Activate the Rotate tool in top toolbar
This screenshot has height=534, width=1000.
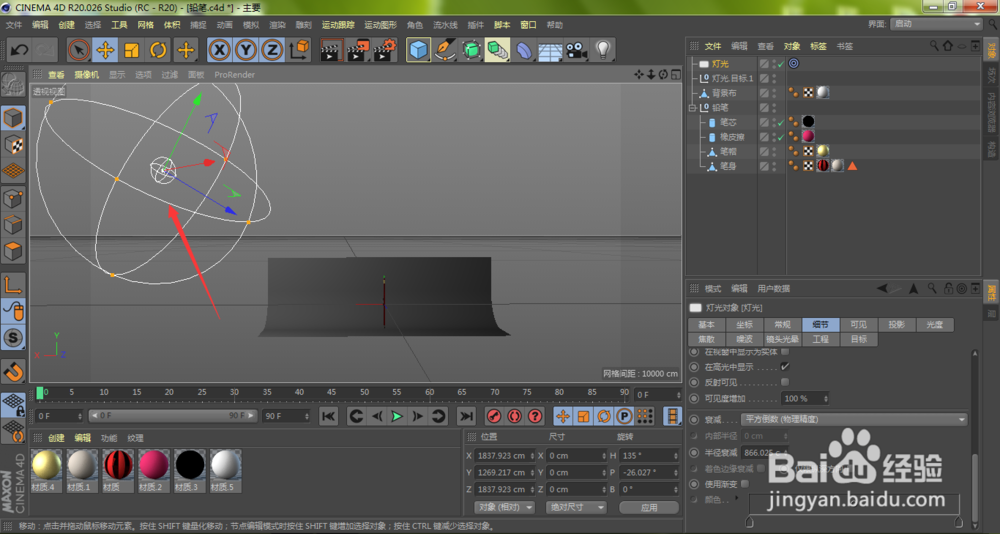[x=158, y=50]
